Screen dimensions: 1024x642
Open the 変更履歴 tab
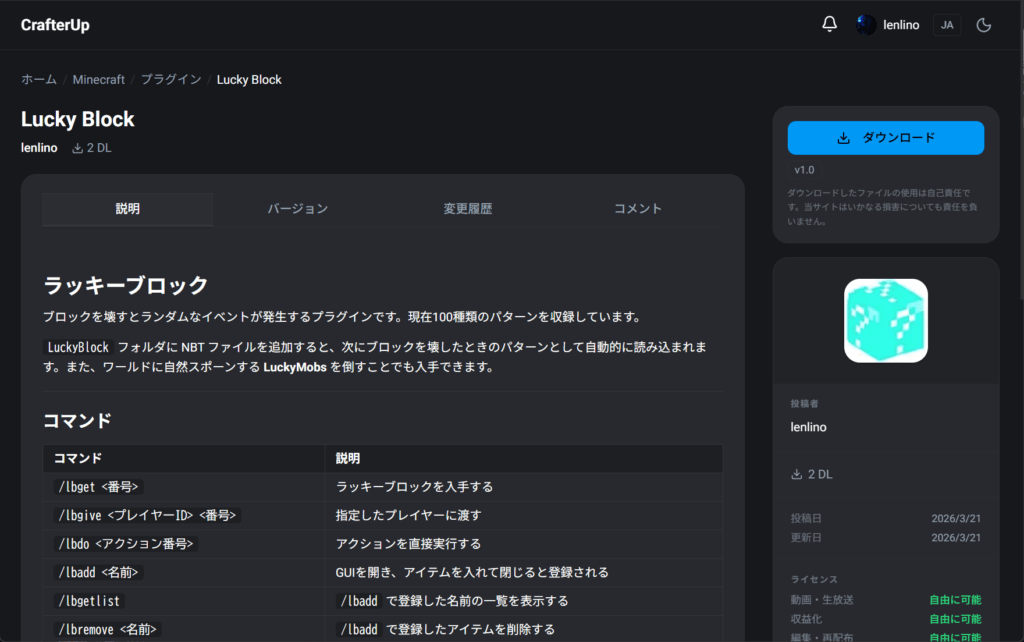(x=467, y=209)
